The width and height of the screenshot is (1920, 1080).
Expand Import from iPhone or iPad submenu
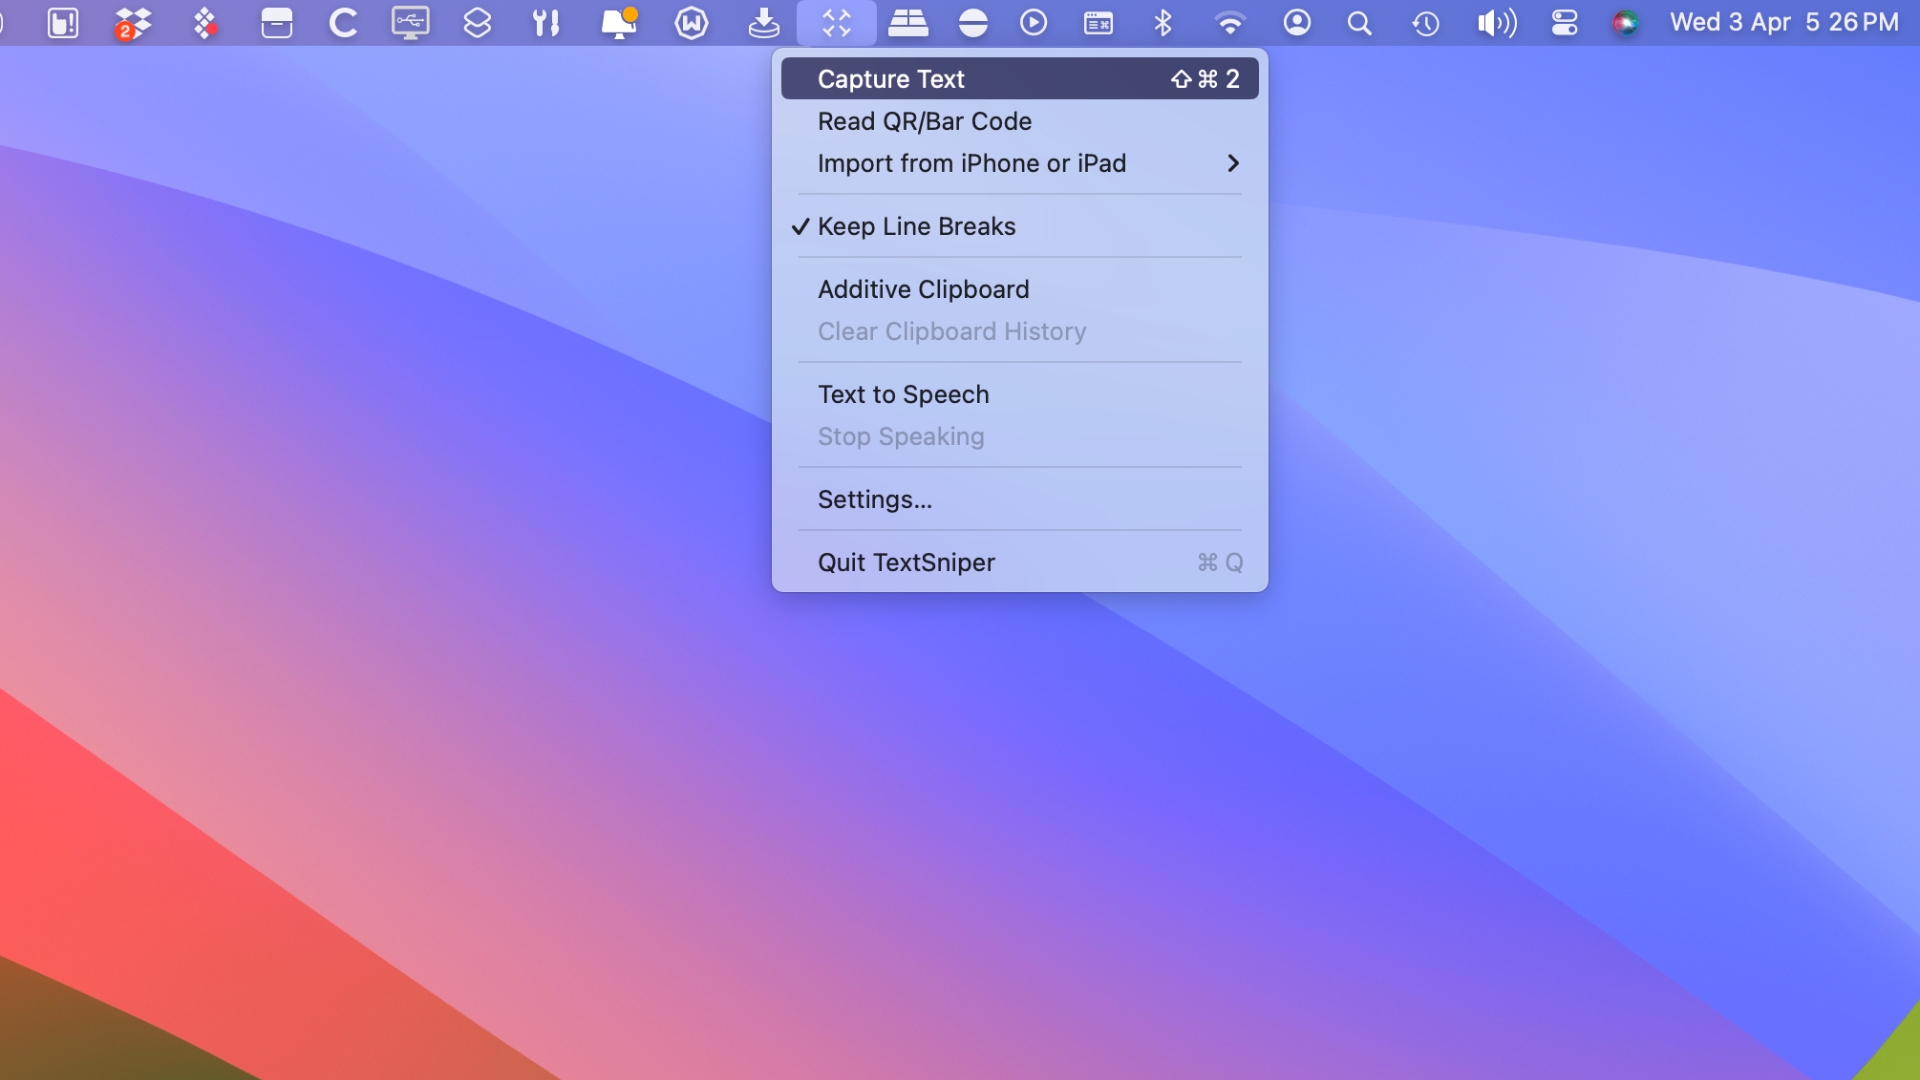pos(1019,163)
